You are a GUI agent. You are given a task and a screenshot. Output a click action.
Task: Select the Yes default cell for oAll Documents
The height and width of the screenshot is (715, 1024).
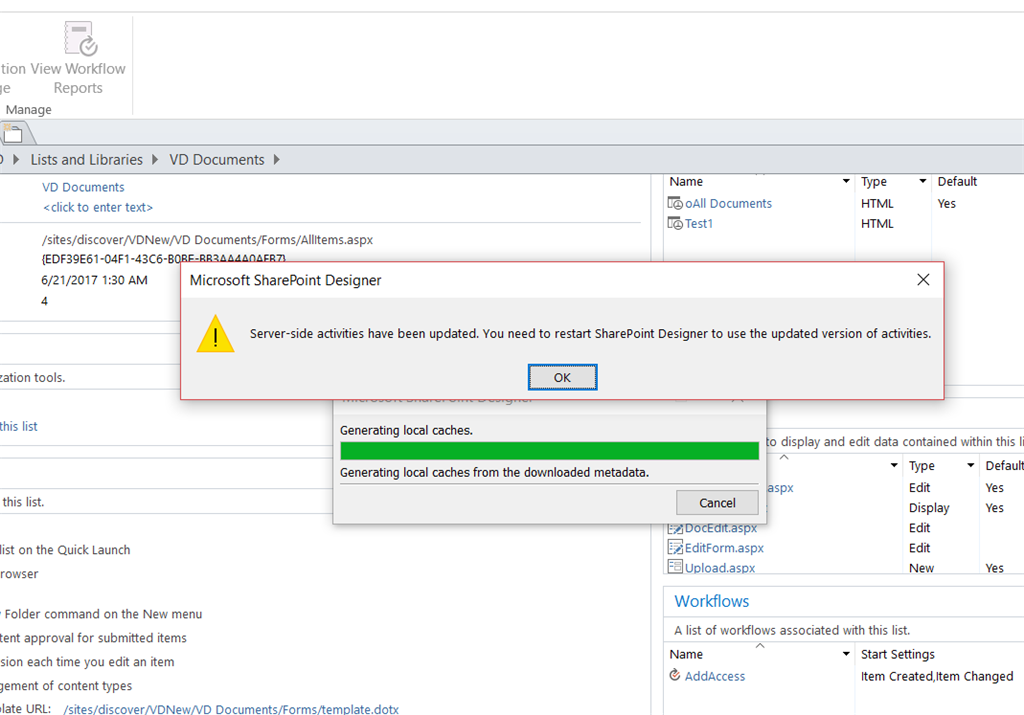pyautogui.click(x=946, y=204)
